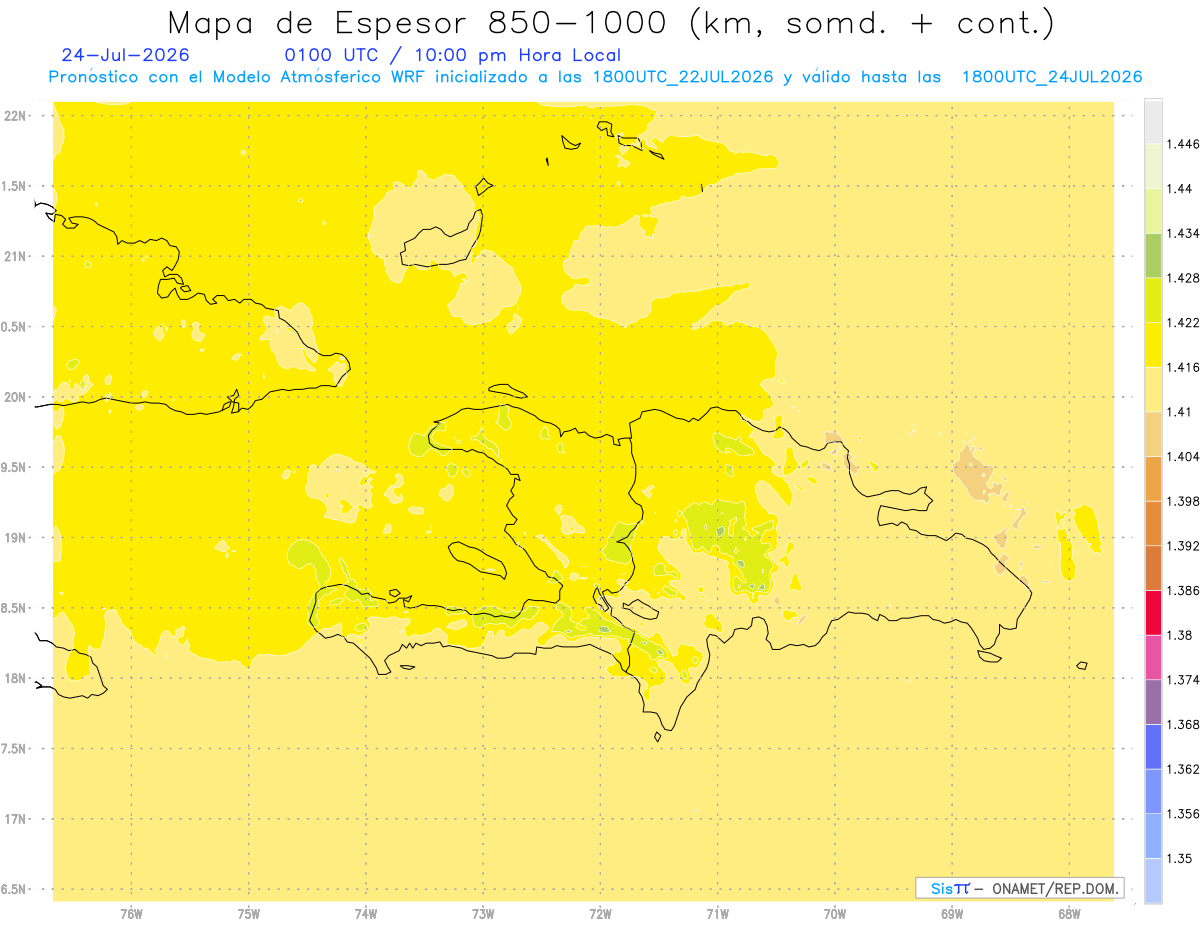Click the 71W longitude axis label
Viewport: 1200px width, 927px height.
coord(717,913)
